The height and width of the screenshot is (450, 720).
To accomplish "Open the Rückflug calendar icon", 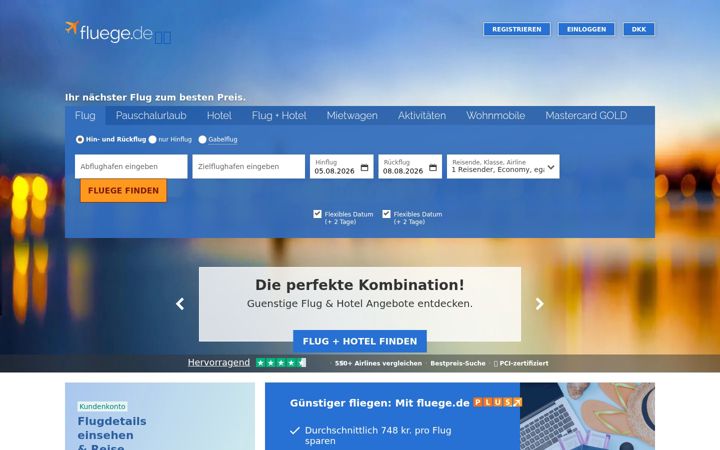I will pos(433,168).
